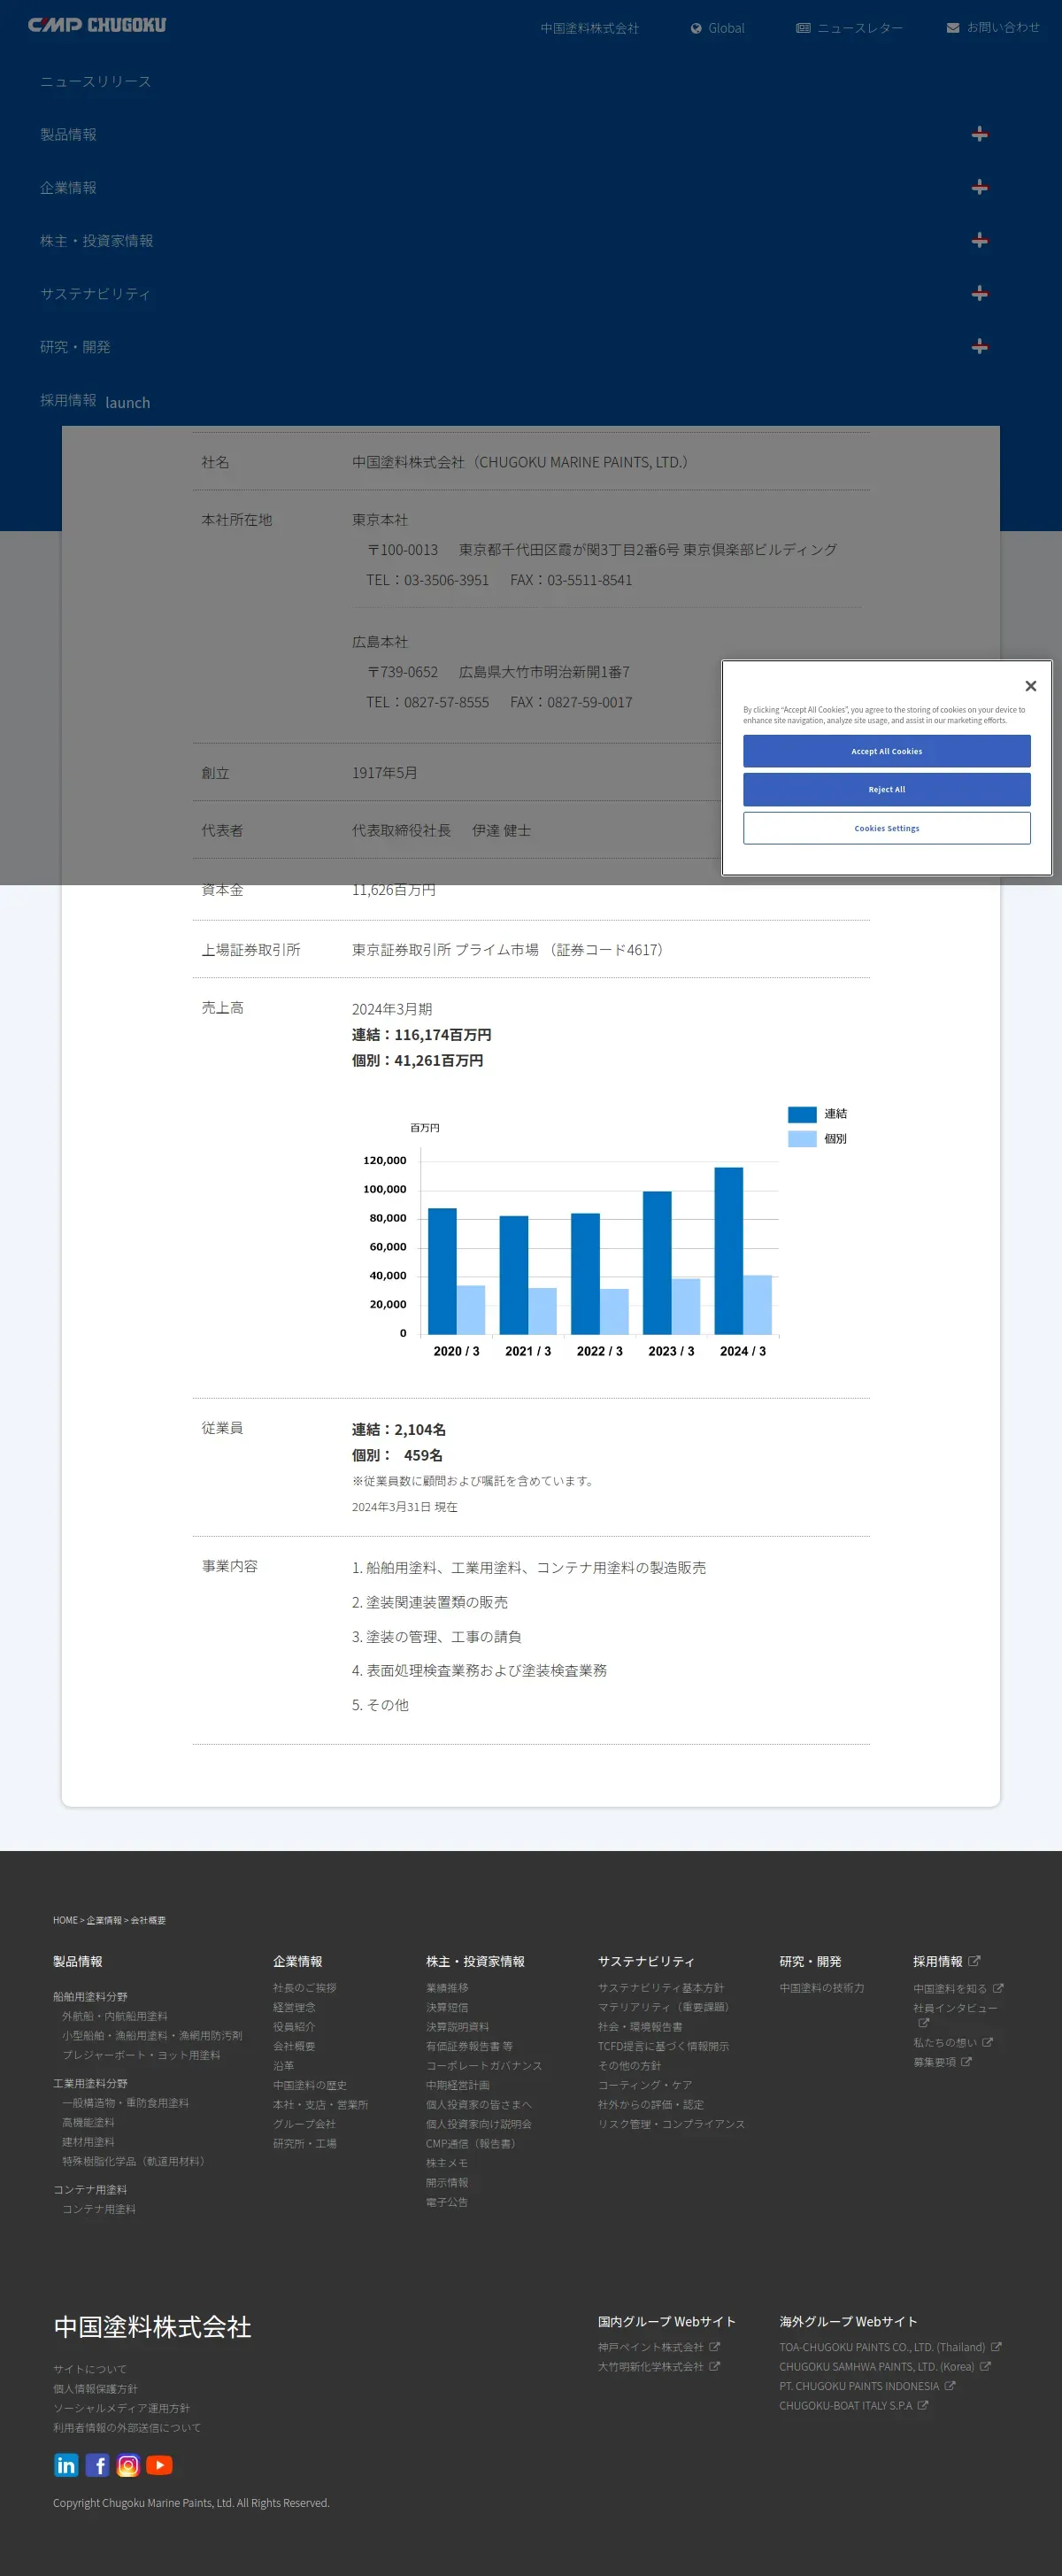Open the LinkedIn social icon
Viewport: 1062px width, 2576px height.
point(66,2465)
